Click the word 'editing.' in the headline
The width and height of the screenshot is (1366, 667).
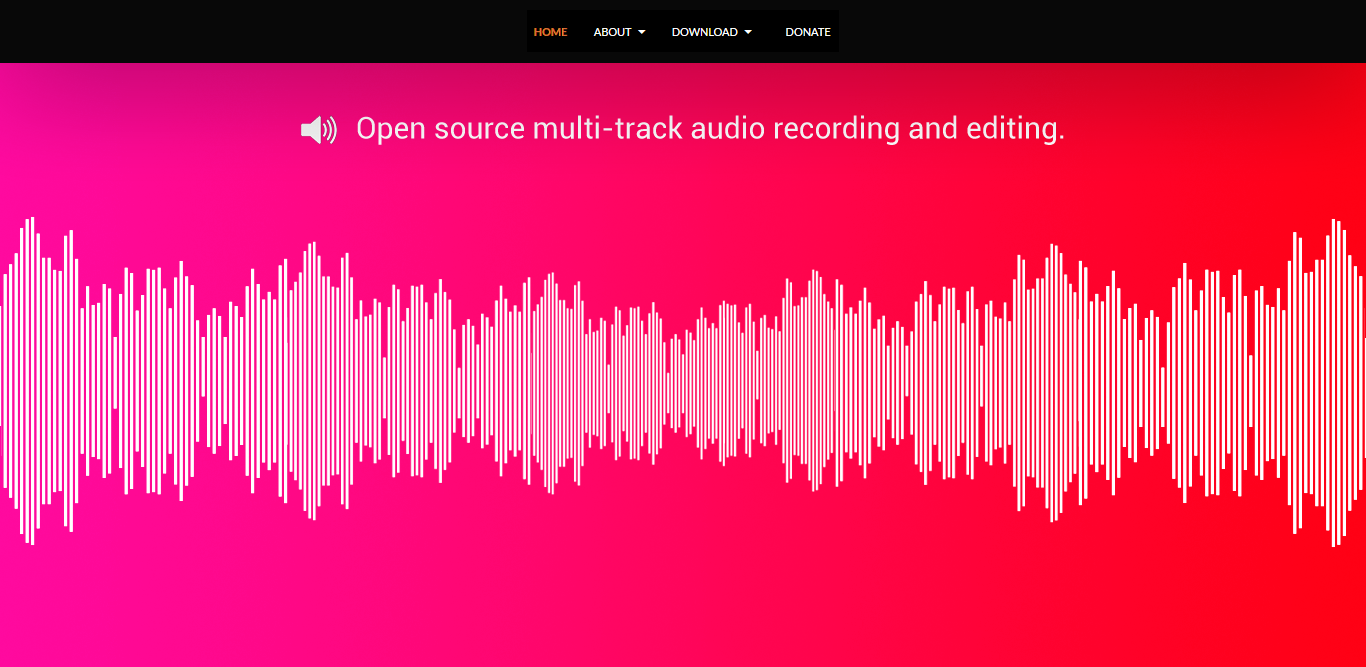1015,129
